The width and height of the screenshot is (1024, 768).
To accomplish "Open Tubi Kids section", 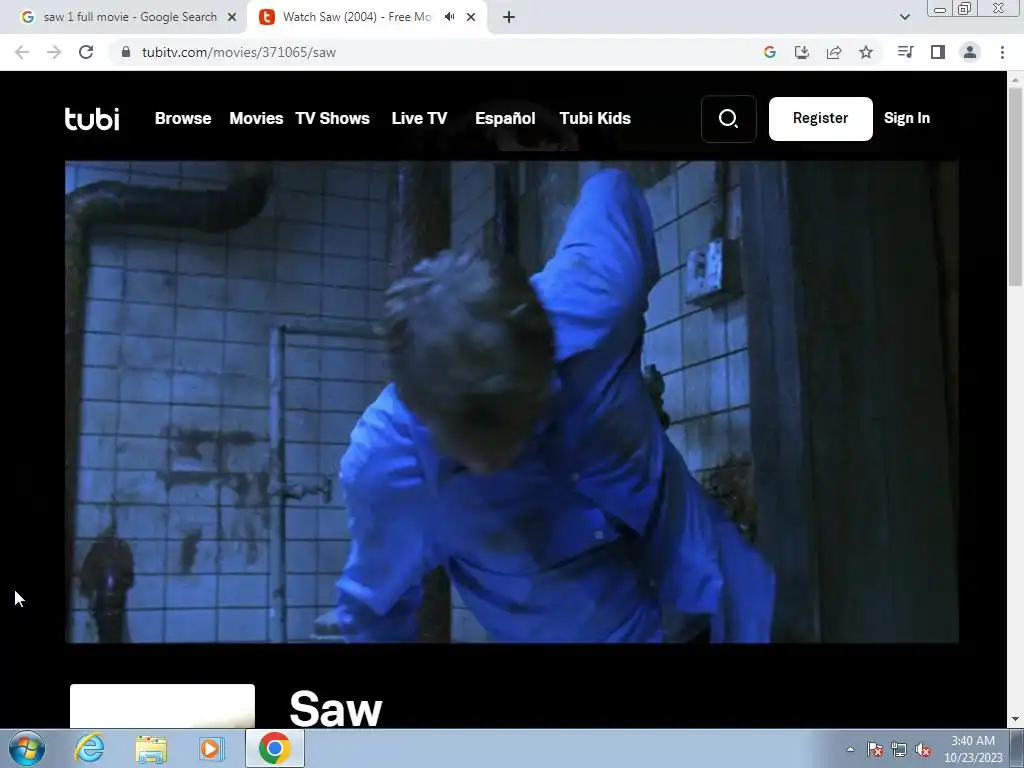I will (595, 118).
